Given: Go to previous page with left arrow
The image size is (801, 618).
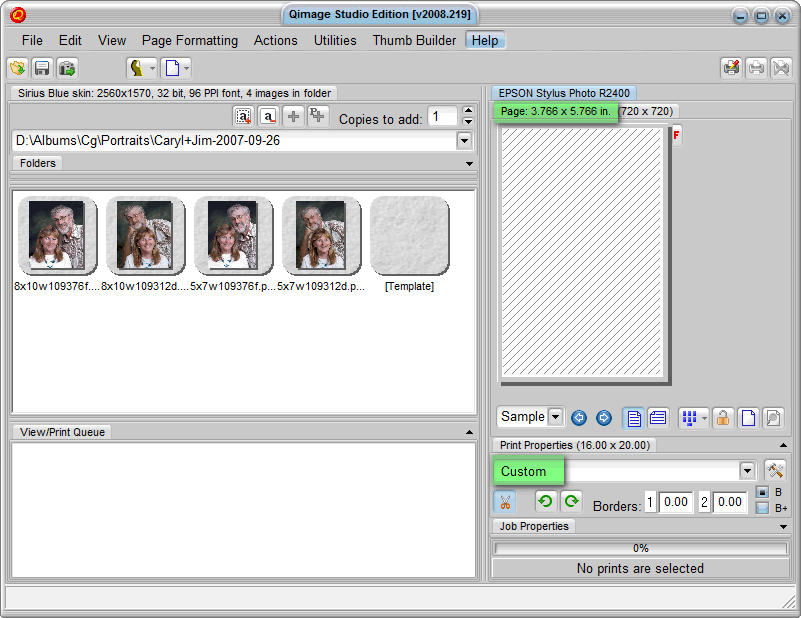Looking at the screenshot, I should [x=578, y=418].
